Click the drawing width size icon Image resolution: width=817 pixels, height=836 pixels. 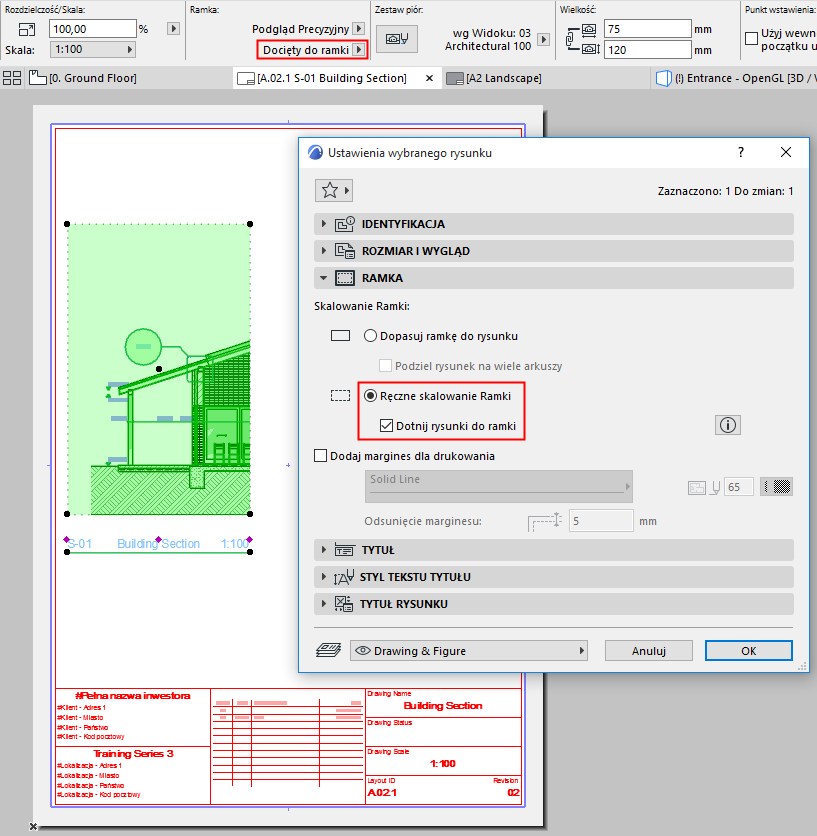click(x=589, y=29)
